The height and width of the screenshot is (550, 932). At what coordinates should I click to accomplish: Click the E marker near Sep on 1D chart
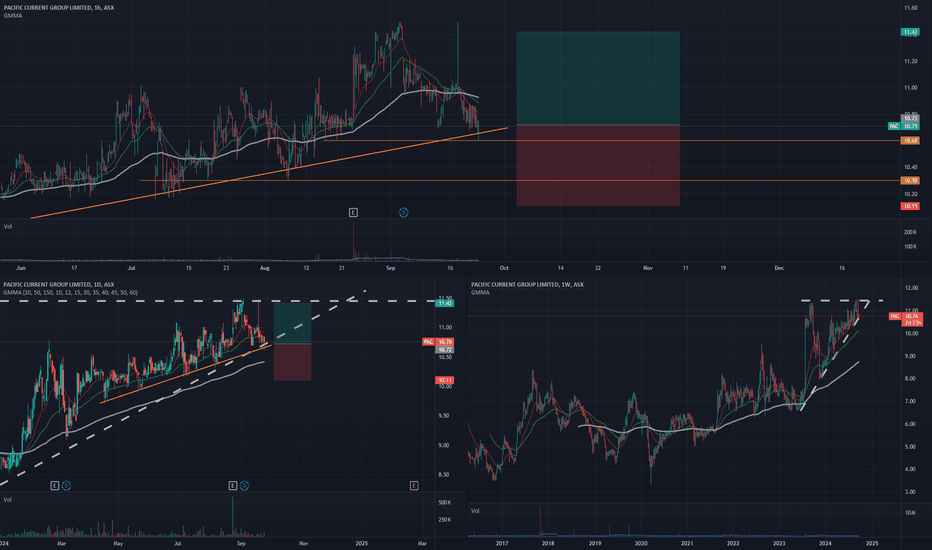[x=233, y=486]
